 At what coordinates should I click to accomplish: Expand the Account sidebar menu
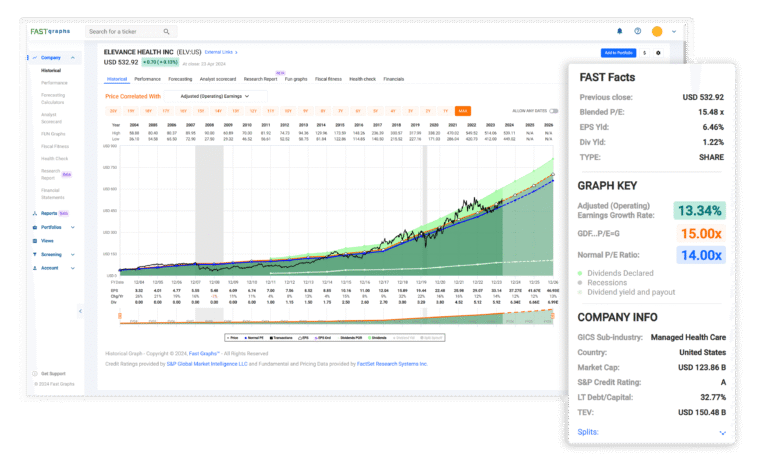point(73,268)
